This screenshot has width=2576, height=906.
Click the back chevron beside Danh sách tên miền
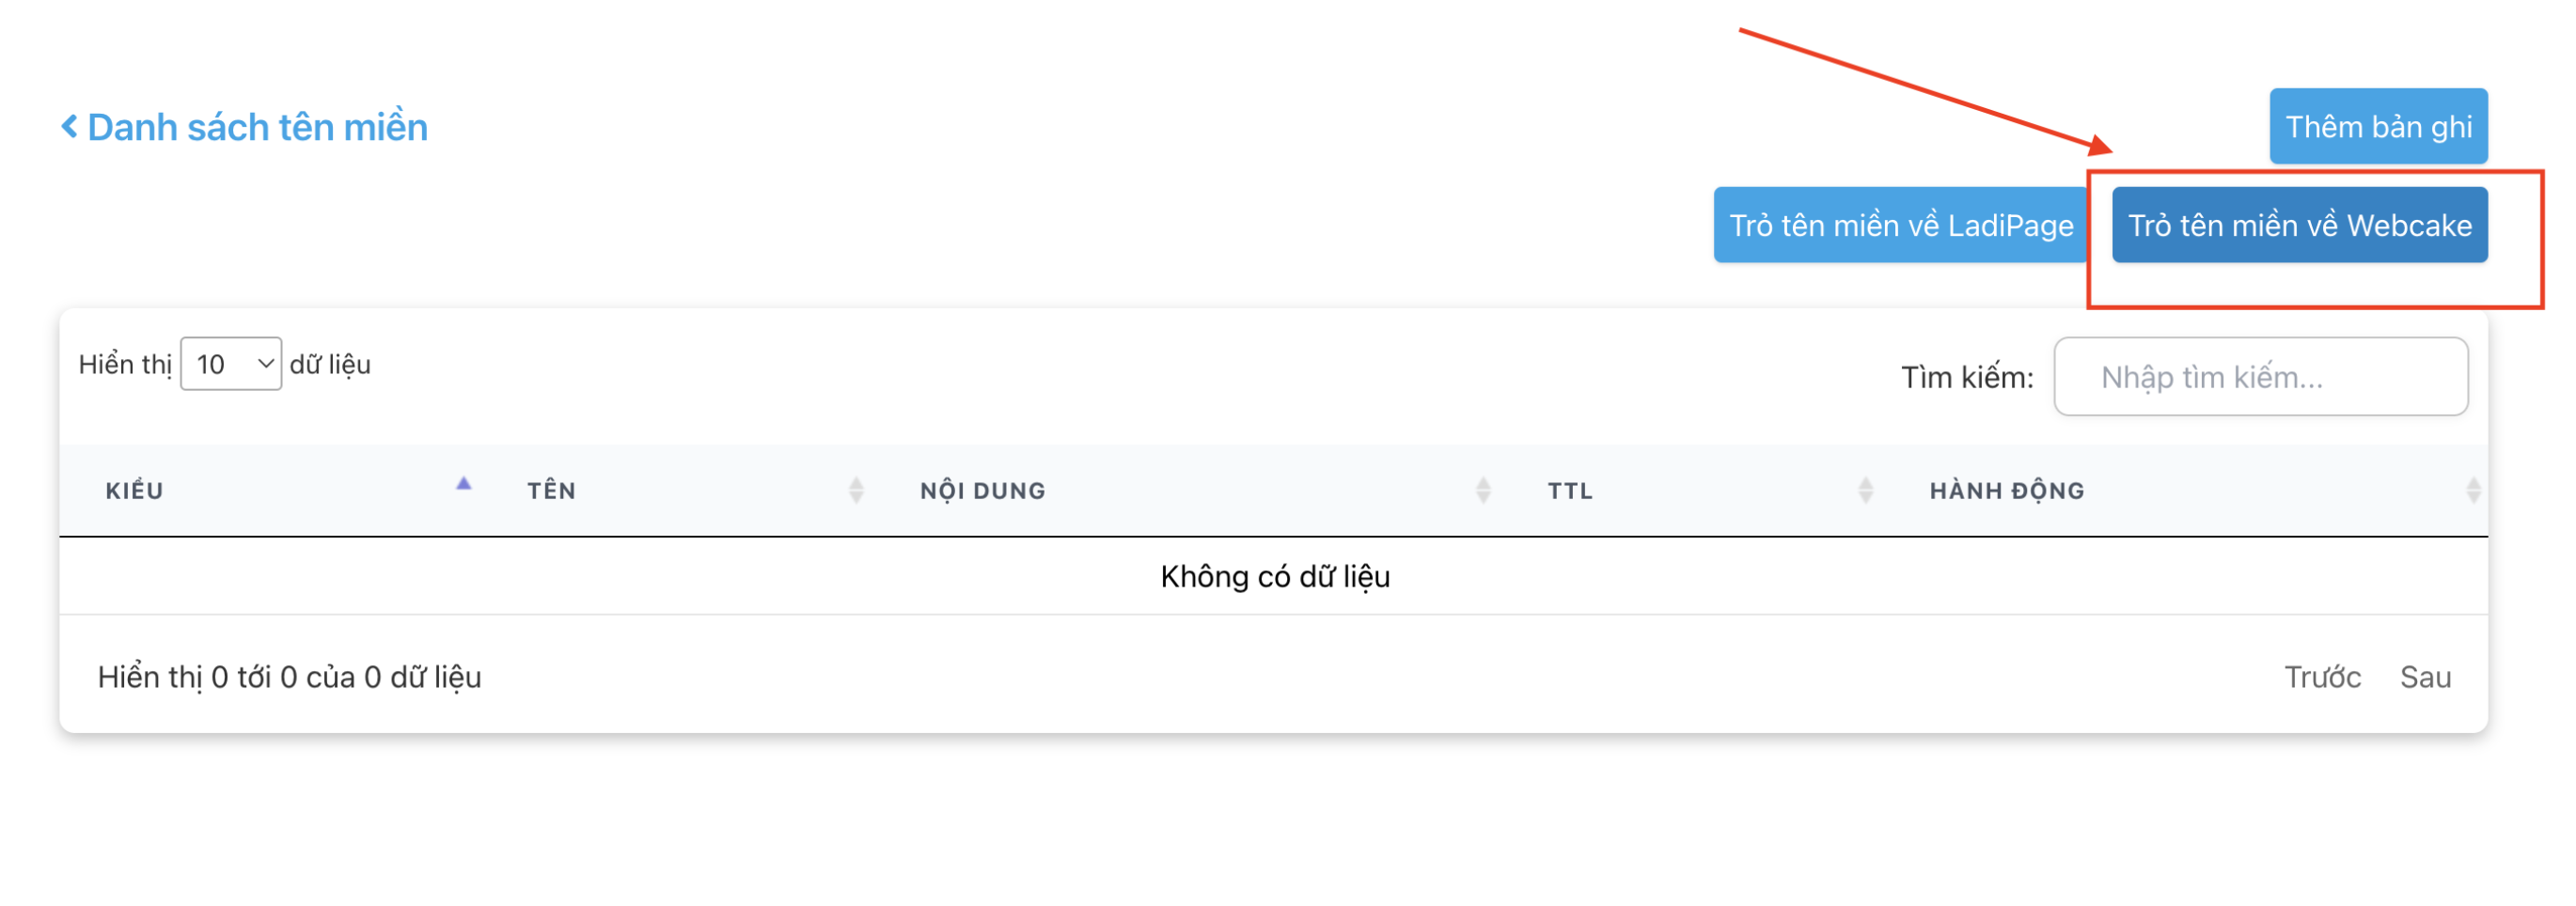[x=69, y=127]
